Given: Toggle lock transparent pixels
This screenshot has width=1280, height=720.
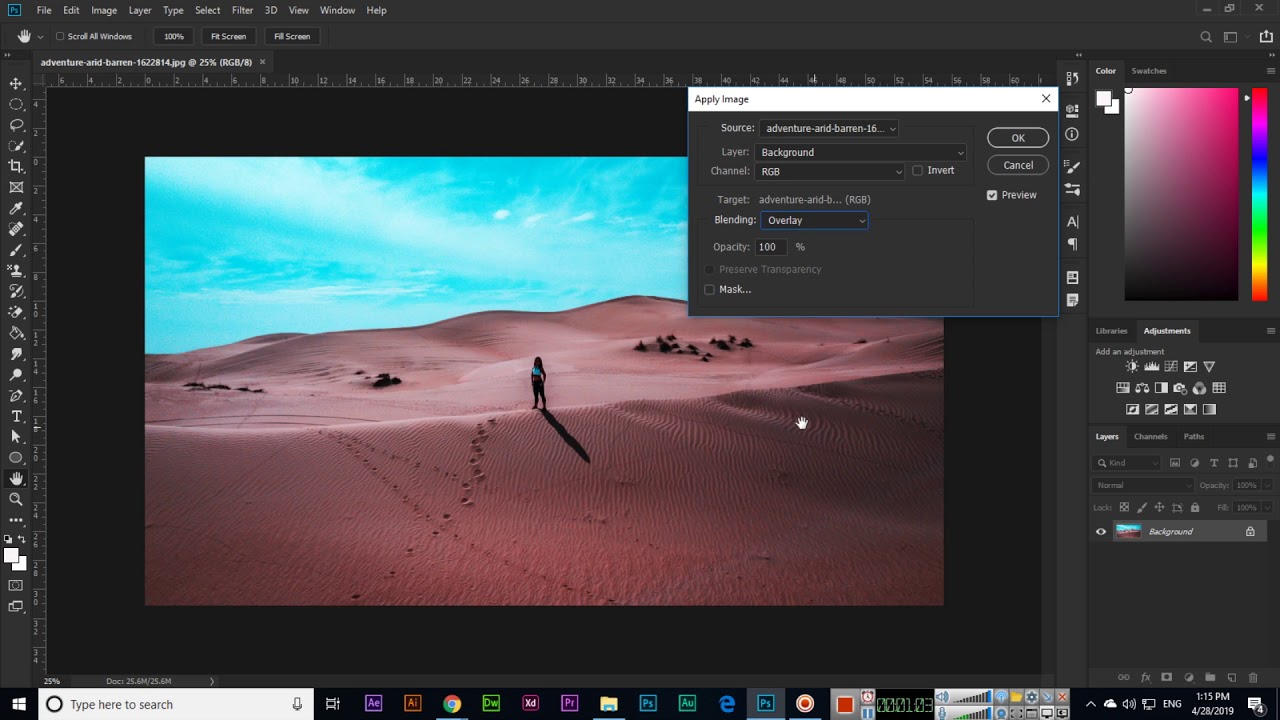Looking at the screenshot, I should coord(1124,508).
